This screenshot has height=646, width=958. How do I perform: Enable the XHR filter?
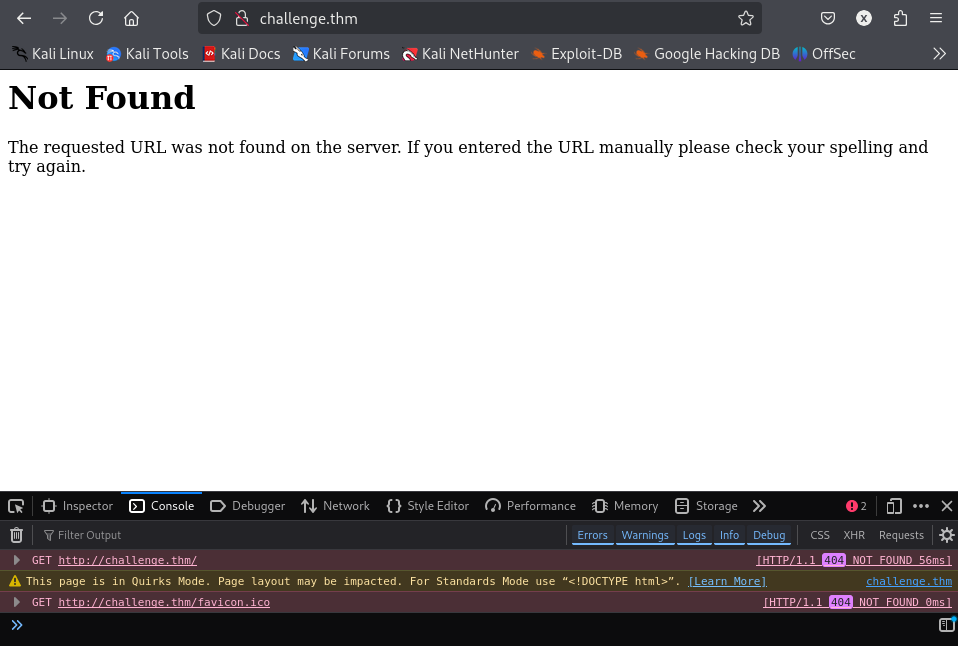(x=854, y=535)
